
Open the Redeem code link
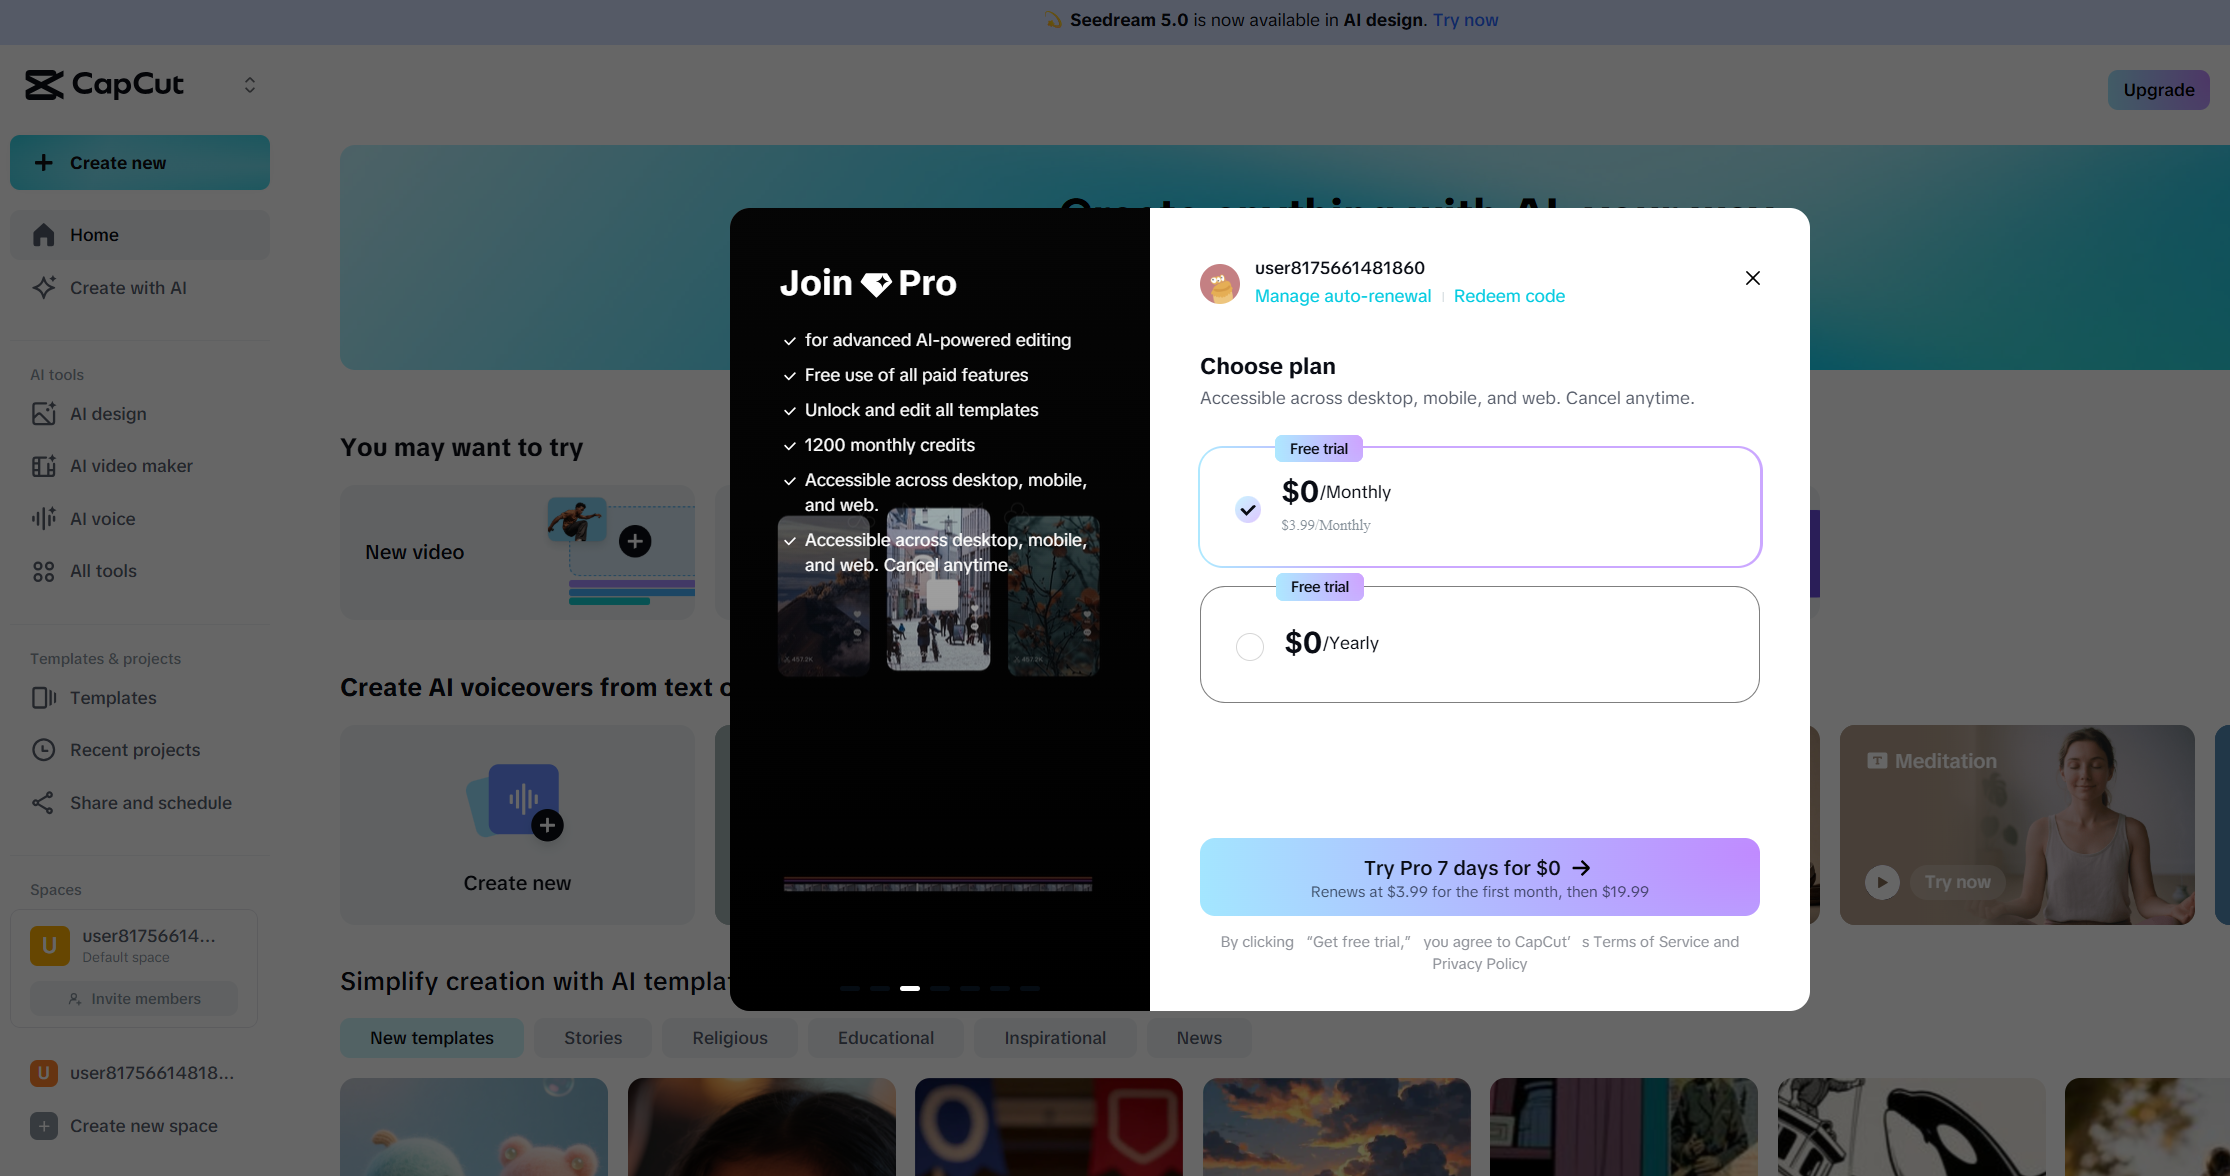point(1509,296)
